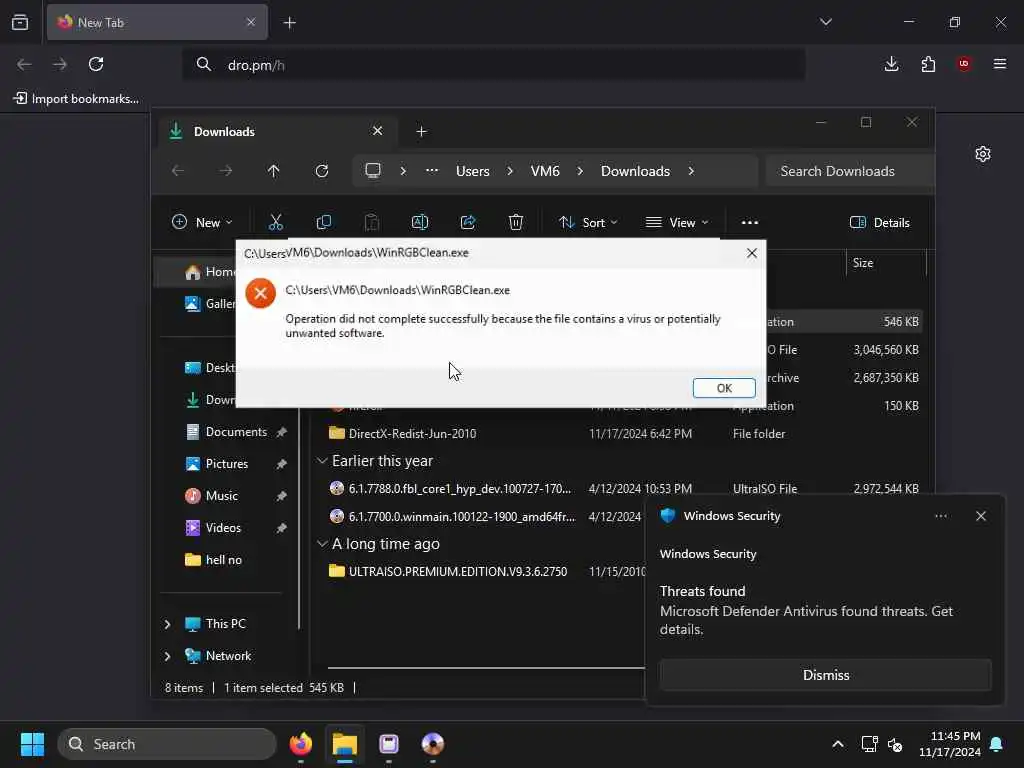Open a new Firefox tab
The width and height of the screenshot is (1024, 768).
point(290,23)
